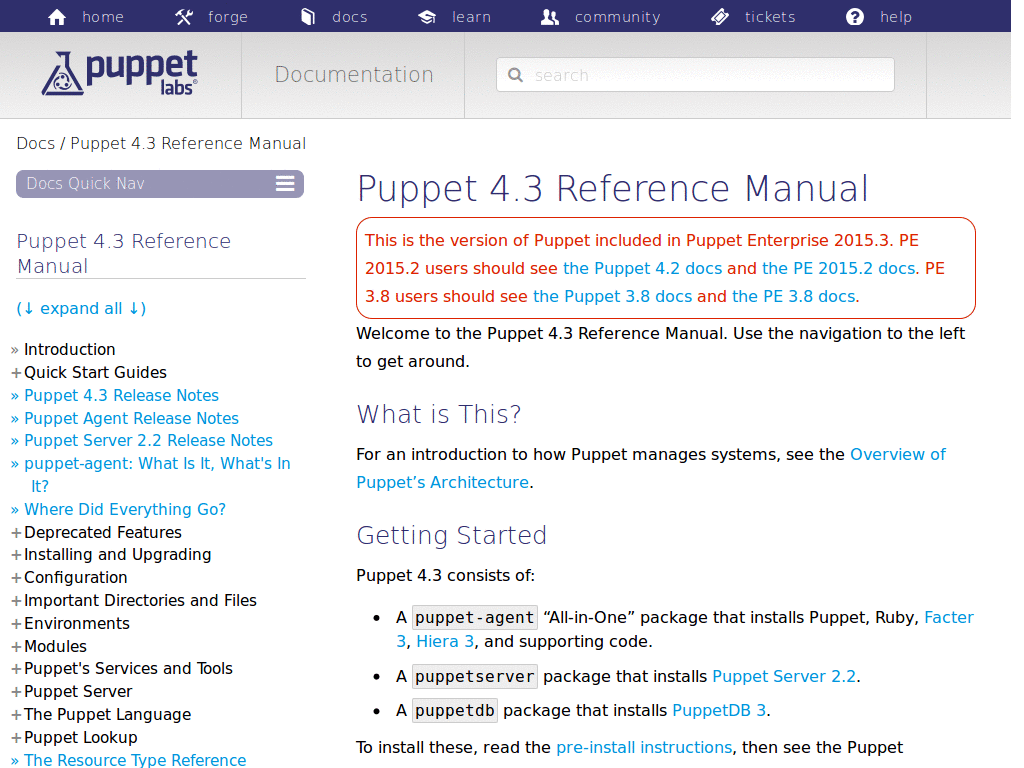Click the home house icon
This screenshot has height=768, width=1024.
tap(57, 17)
